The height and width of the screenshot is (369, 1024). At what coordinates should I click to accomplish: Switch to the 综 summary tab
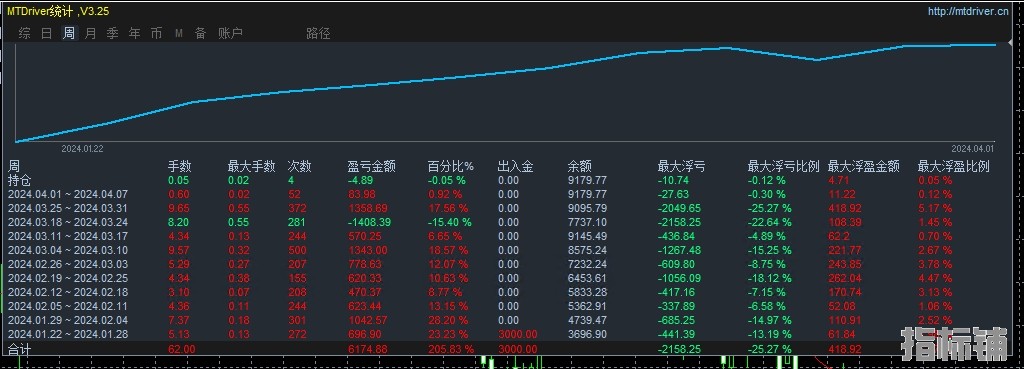tap(25, 33)
